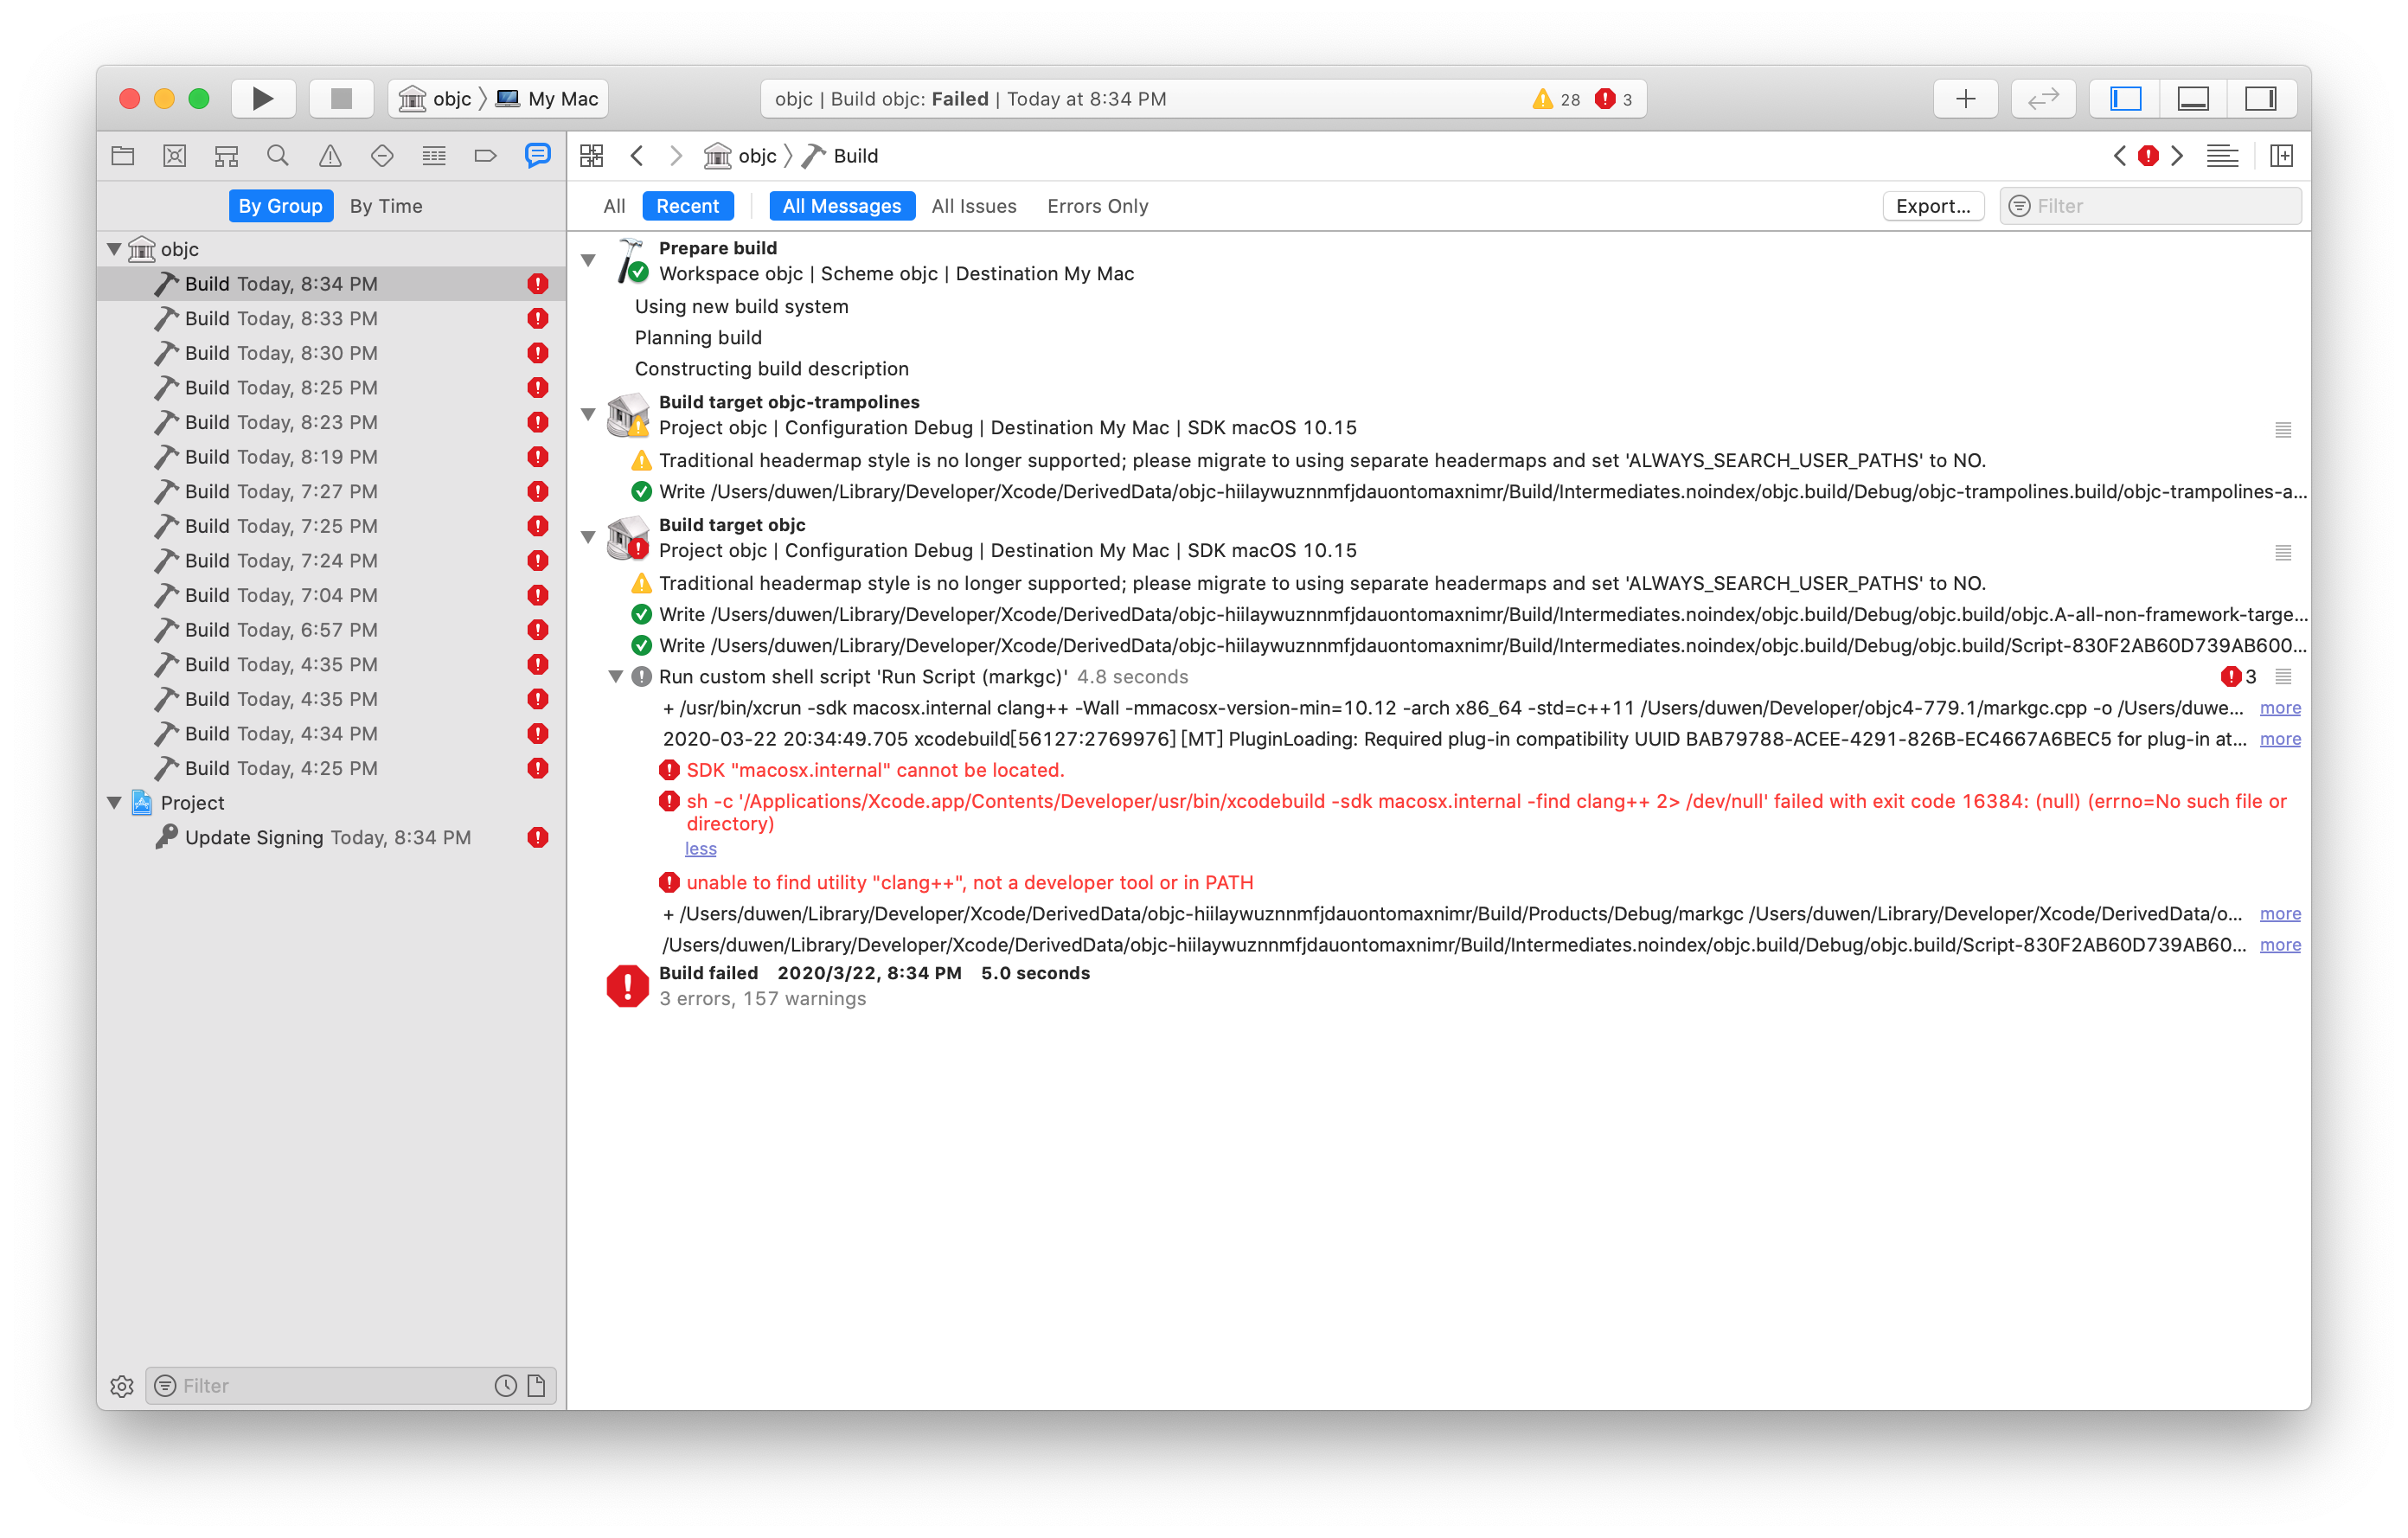Toggle recent-only clock filter icon
The height and width of the screenshot is (1538, 2408).
(x=506, y=1386)
